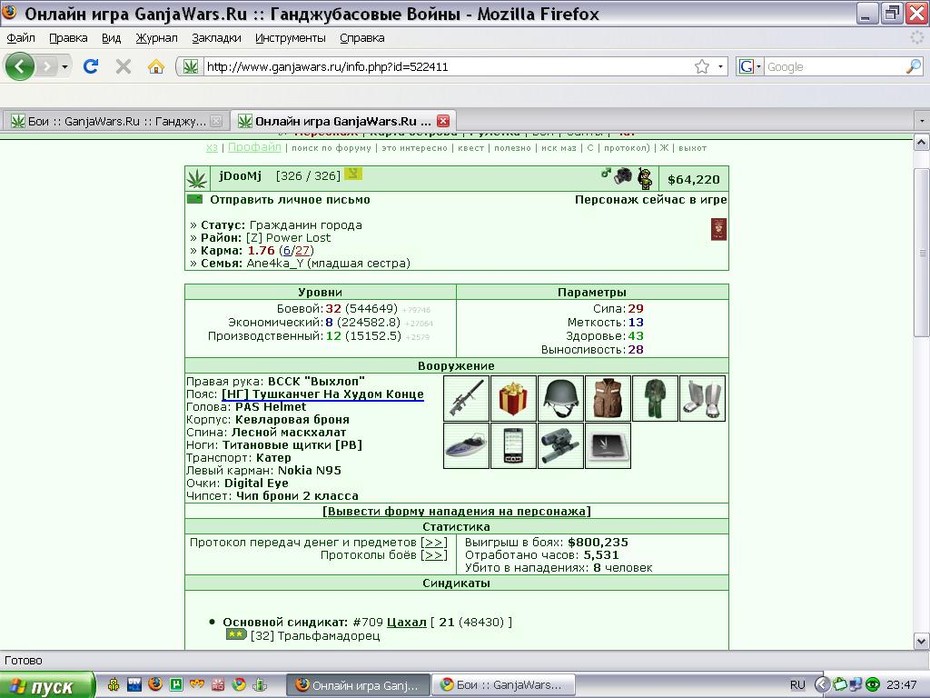The height and width of the screenshot is (698, 930).
Task: Click the yellow badge icon after [326 / 326]
Action: [x=353, y=174]
